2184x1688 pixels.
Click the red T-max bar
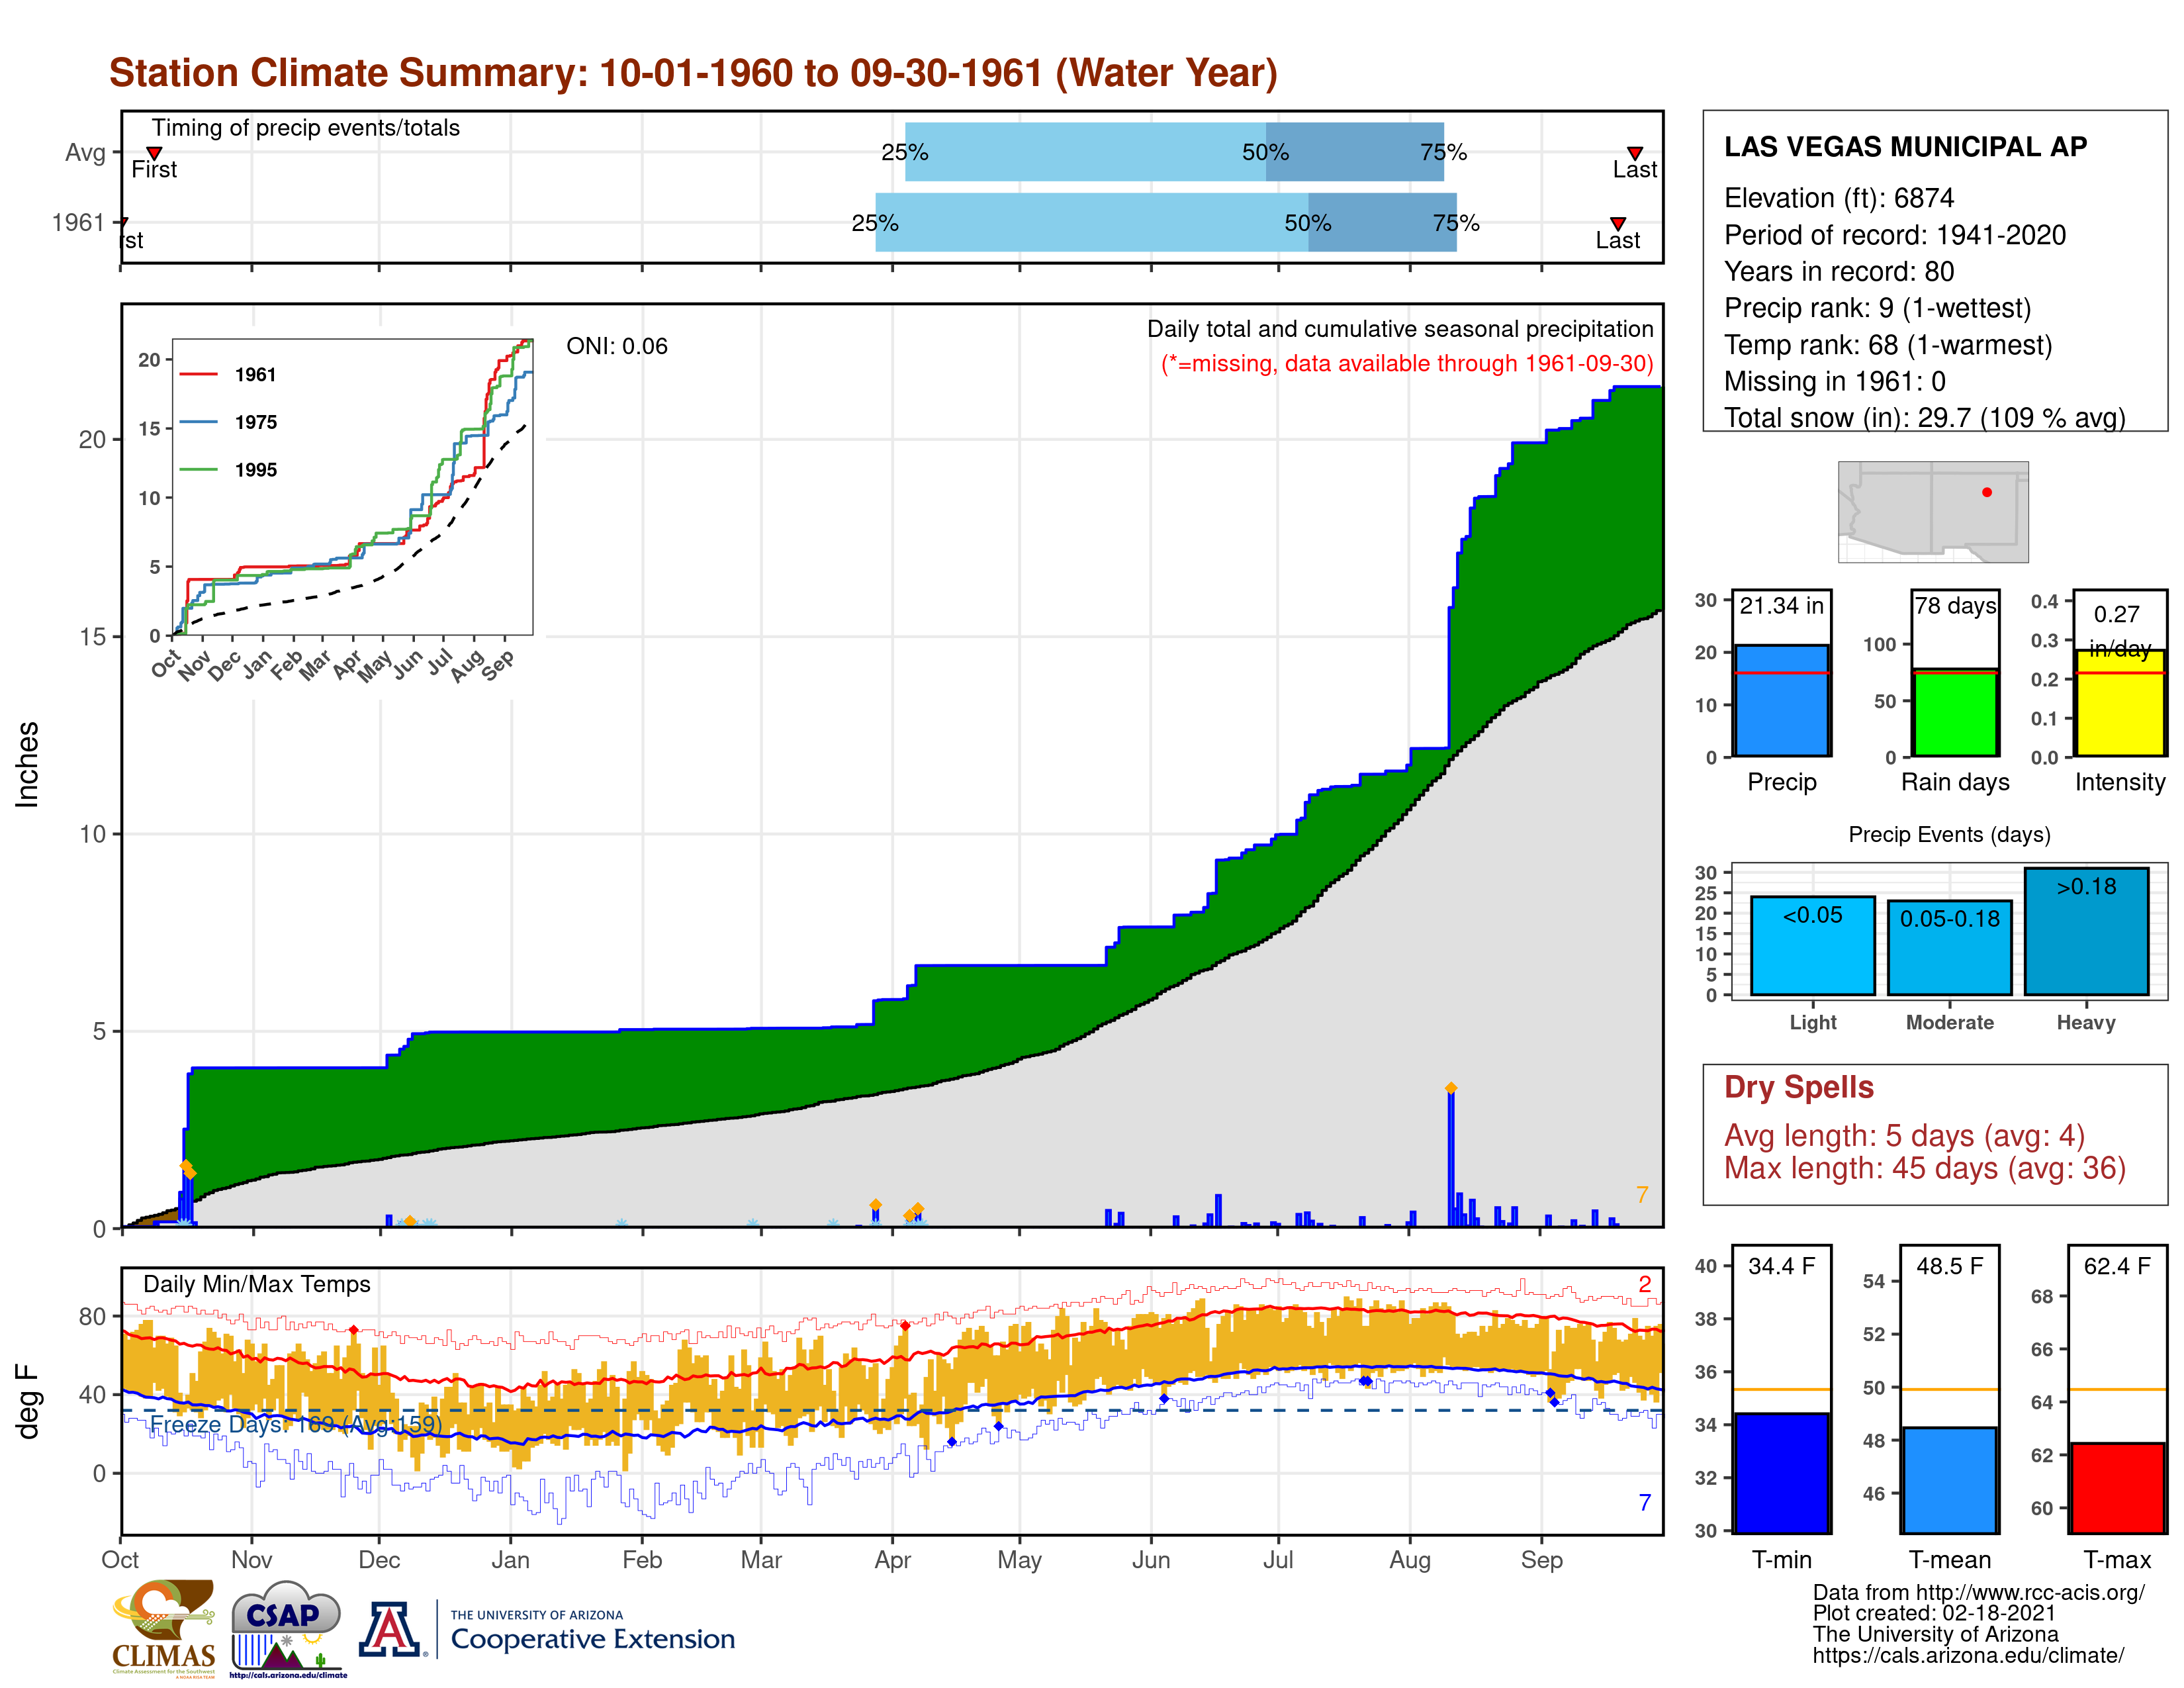point(2118,1487)
